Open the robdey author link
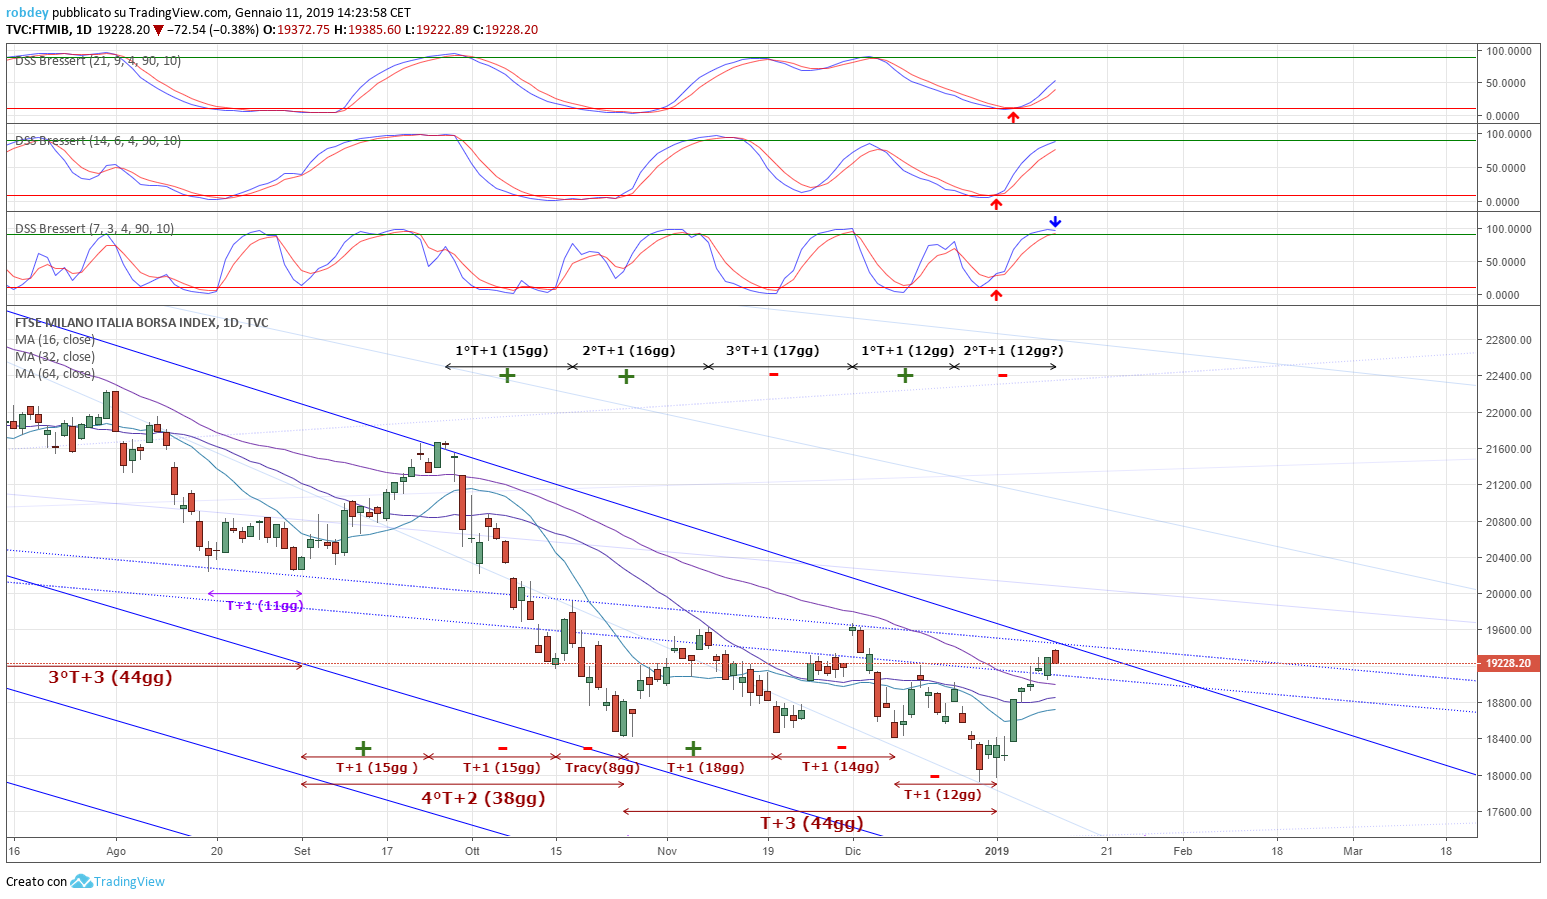 click(x=27, y=13)
